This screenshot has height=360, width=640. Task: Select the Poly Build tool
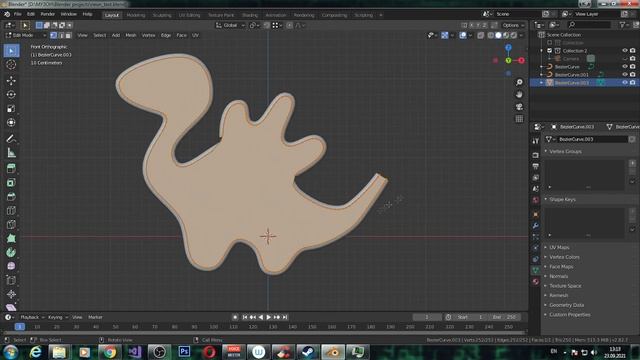click(x=11, y=238)
